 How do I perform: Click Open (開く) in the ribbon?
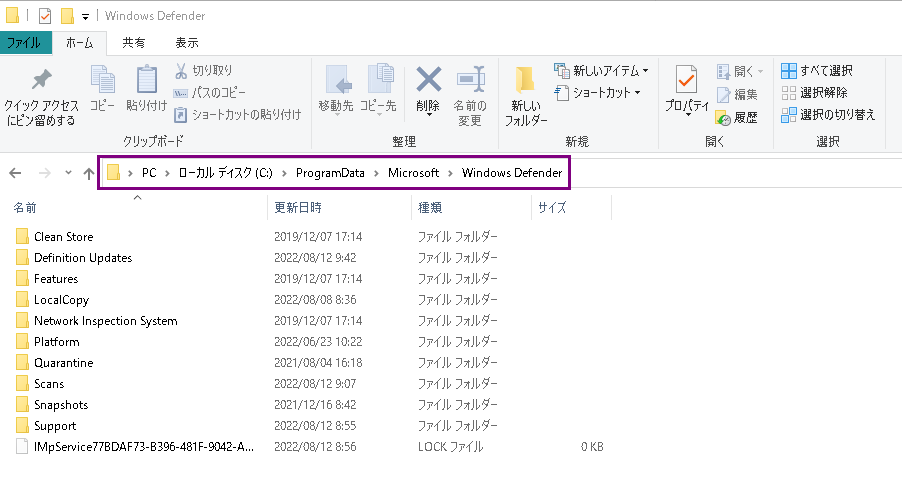click(x=740, y=71)
